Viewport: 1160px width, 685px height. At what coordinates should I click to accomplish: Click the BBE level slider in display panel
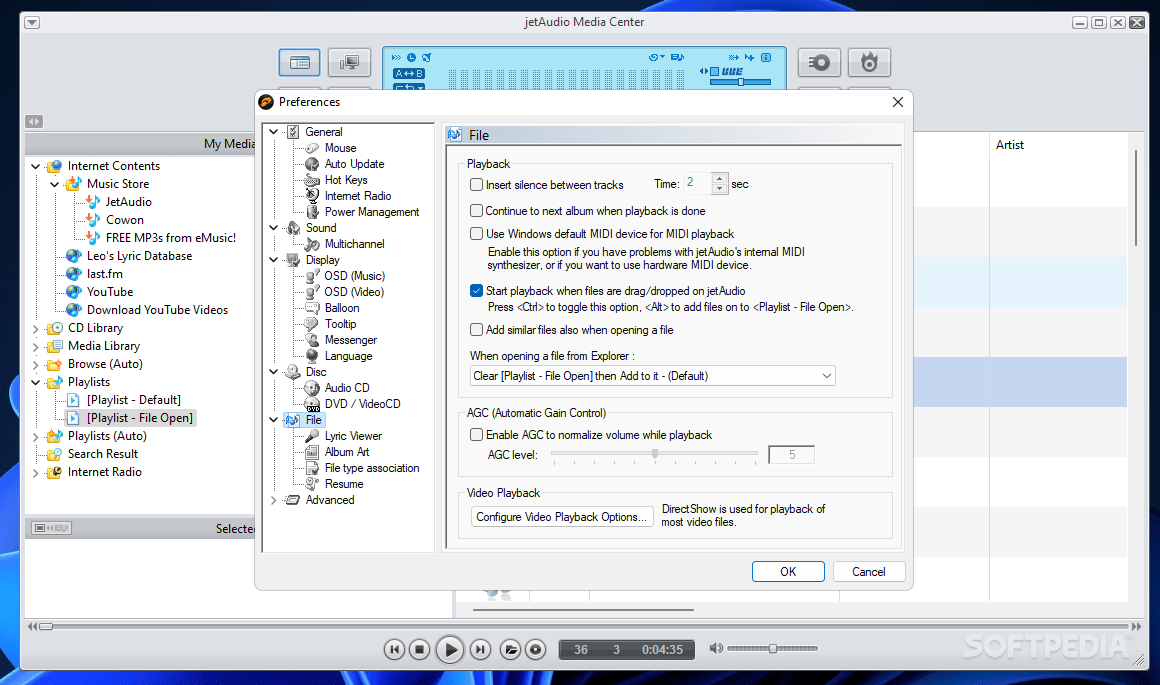[x=740, y=82]
